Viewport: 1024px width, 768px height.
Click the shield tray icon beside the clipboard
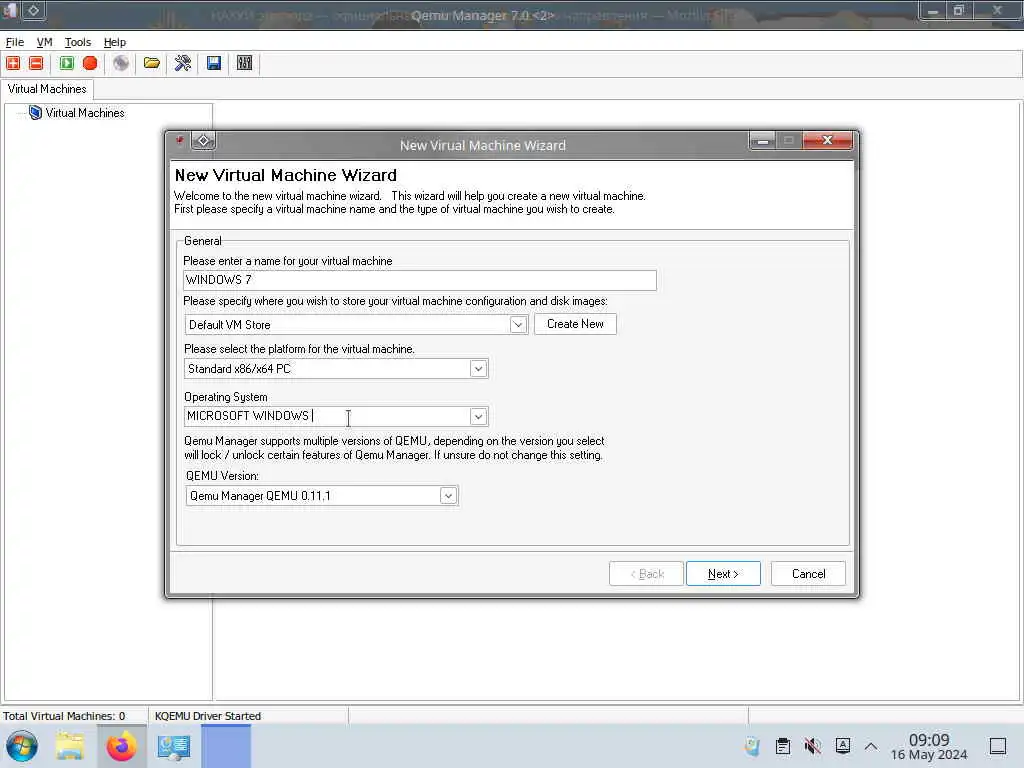pyautogui.click(x=752, y=746)
